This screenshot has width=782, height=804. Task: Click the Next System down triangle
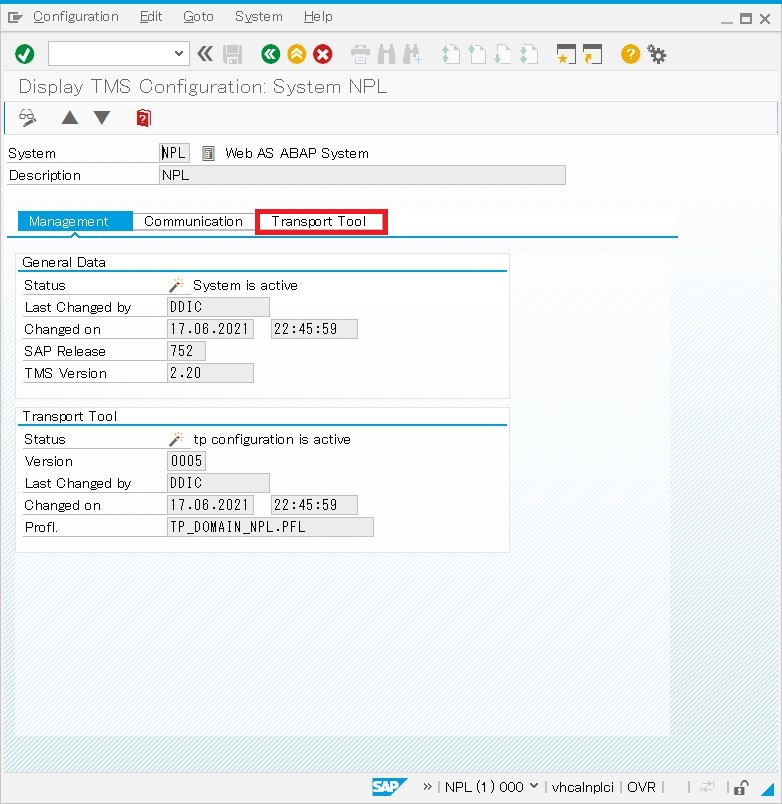(102, 117)
